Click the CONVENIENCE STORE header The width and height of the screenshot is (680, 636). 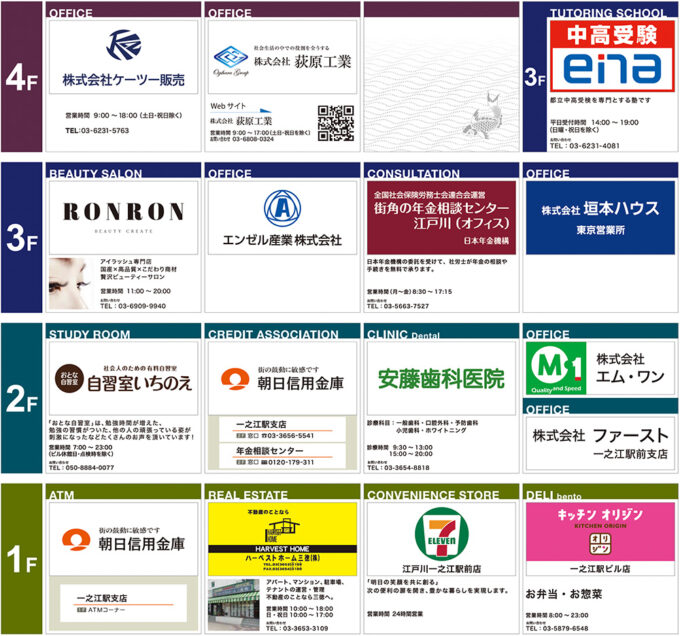(x=433, y=495)
